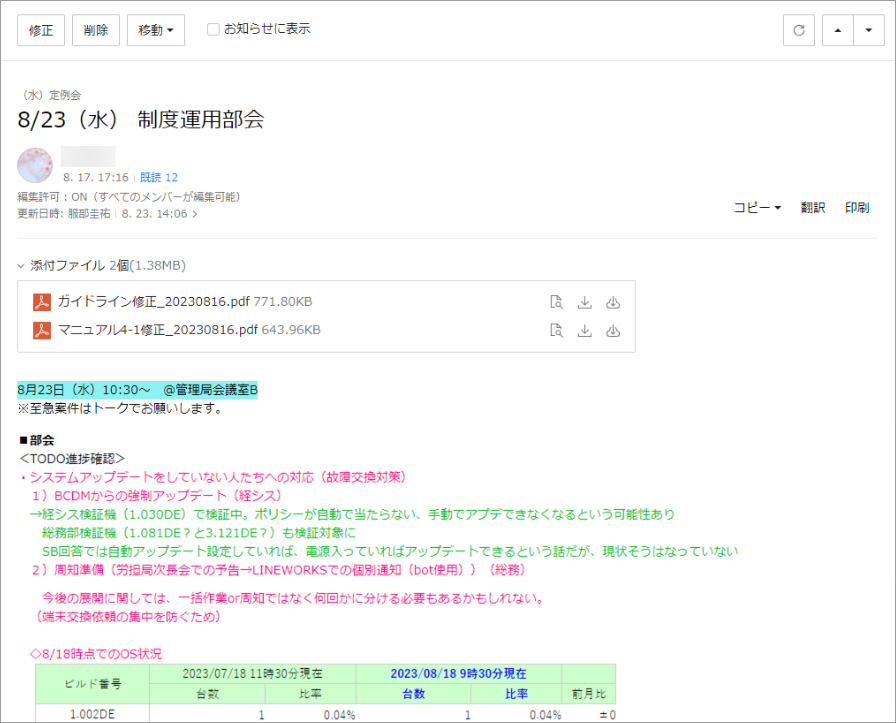Viewport: 896px width, 723px height.
Task: Collapse the 添付ファイル attachment list
Action: tap(22, 266)
